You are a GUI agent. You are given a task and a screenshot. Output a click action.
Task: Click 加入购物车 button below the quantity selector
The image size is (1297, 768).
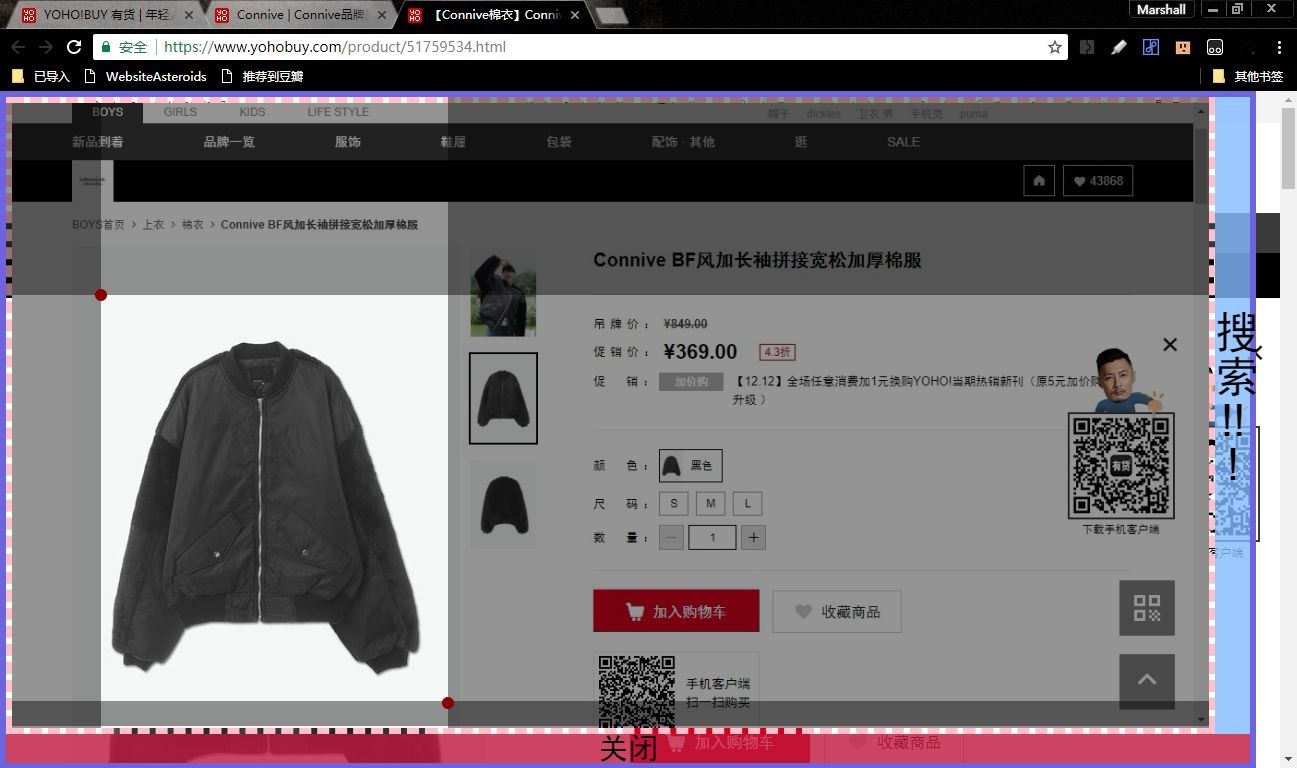(x=676, y=611)
